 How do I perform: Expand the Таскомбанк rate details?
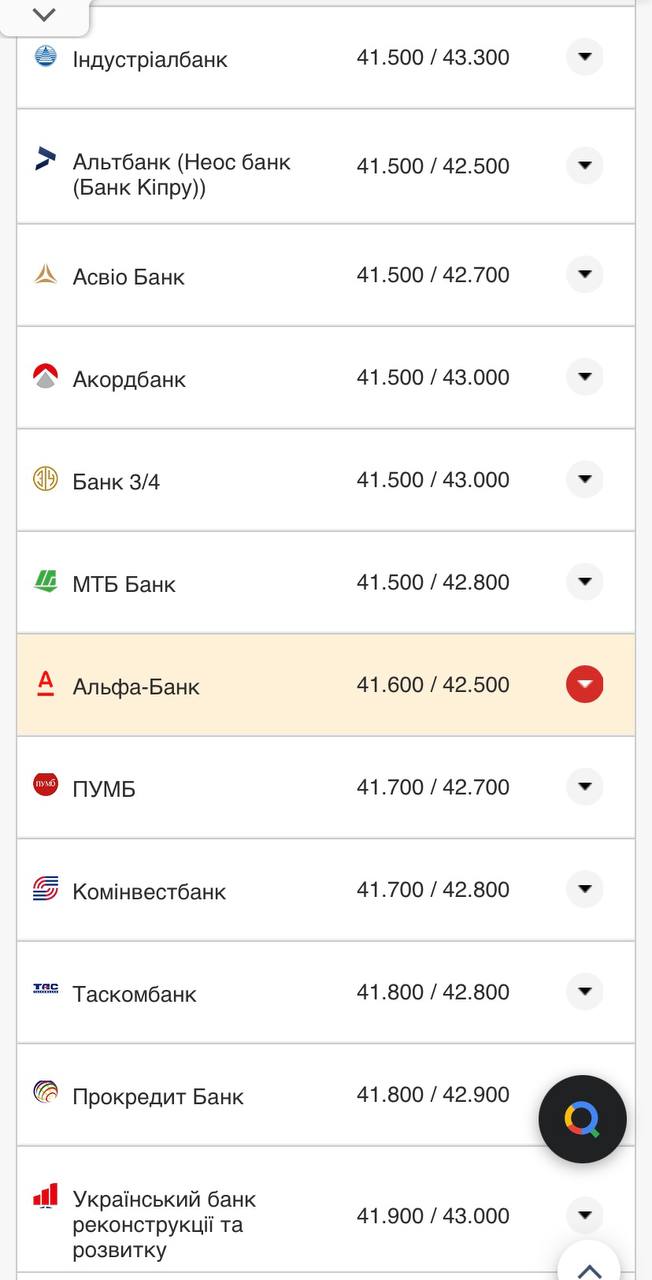(x=584, y=992)
